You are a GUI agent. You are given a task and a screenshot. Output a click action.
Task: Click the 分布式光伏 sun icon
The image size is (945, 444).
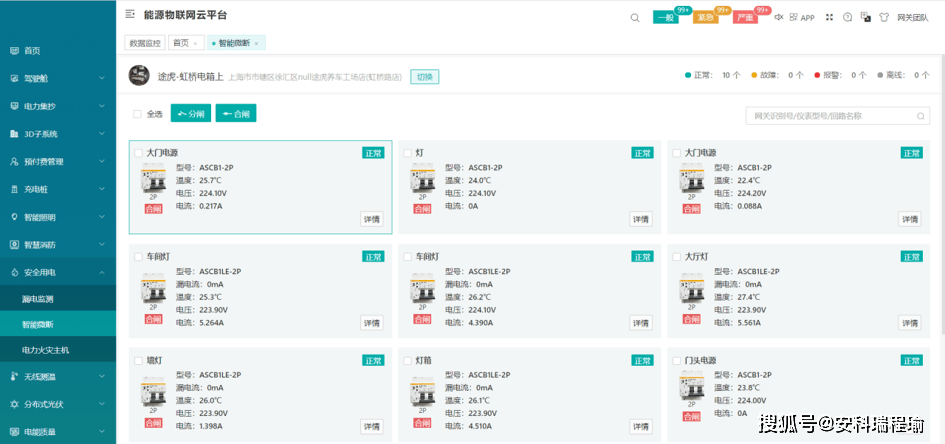[14, 404]
